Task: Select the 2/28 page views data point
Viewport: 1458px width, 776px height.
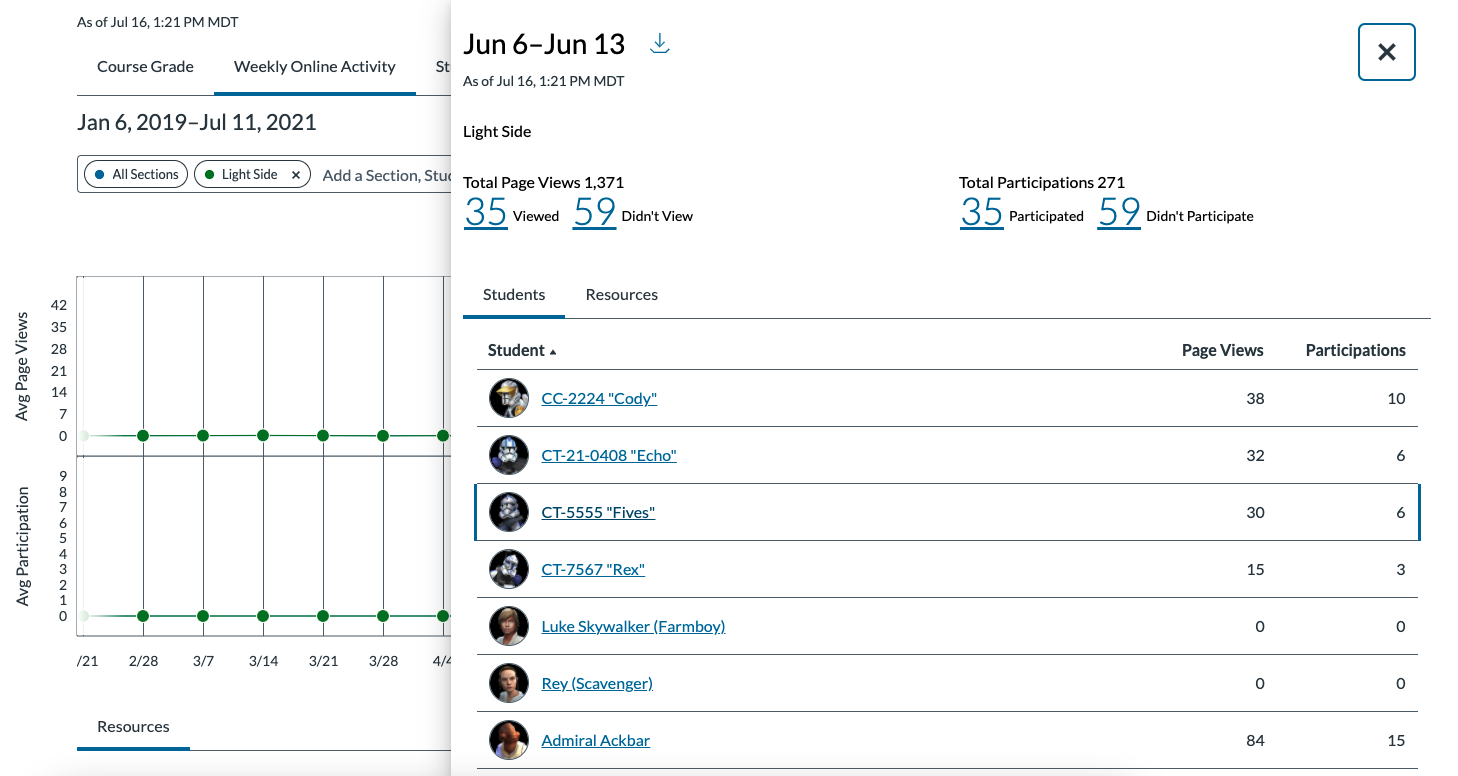Action: click(143, 436)
